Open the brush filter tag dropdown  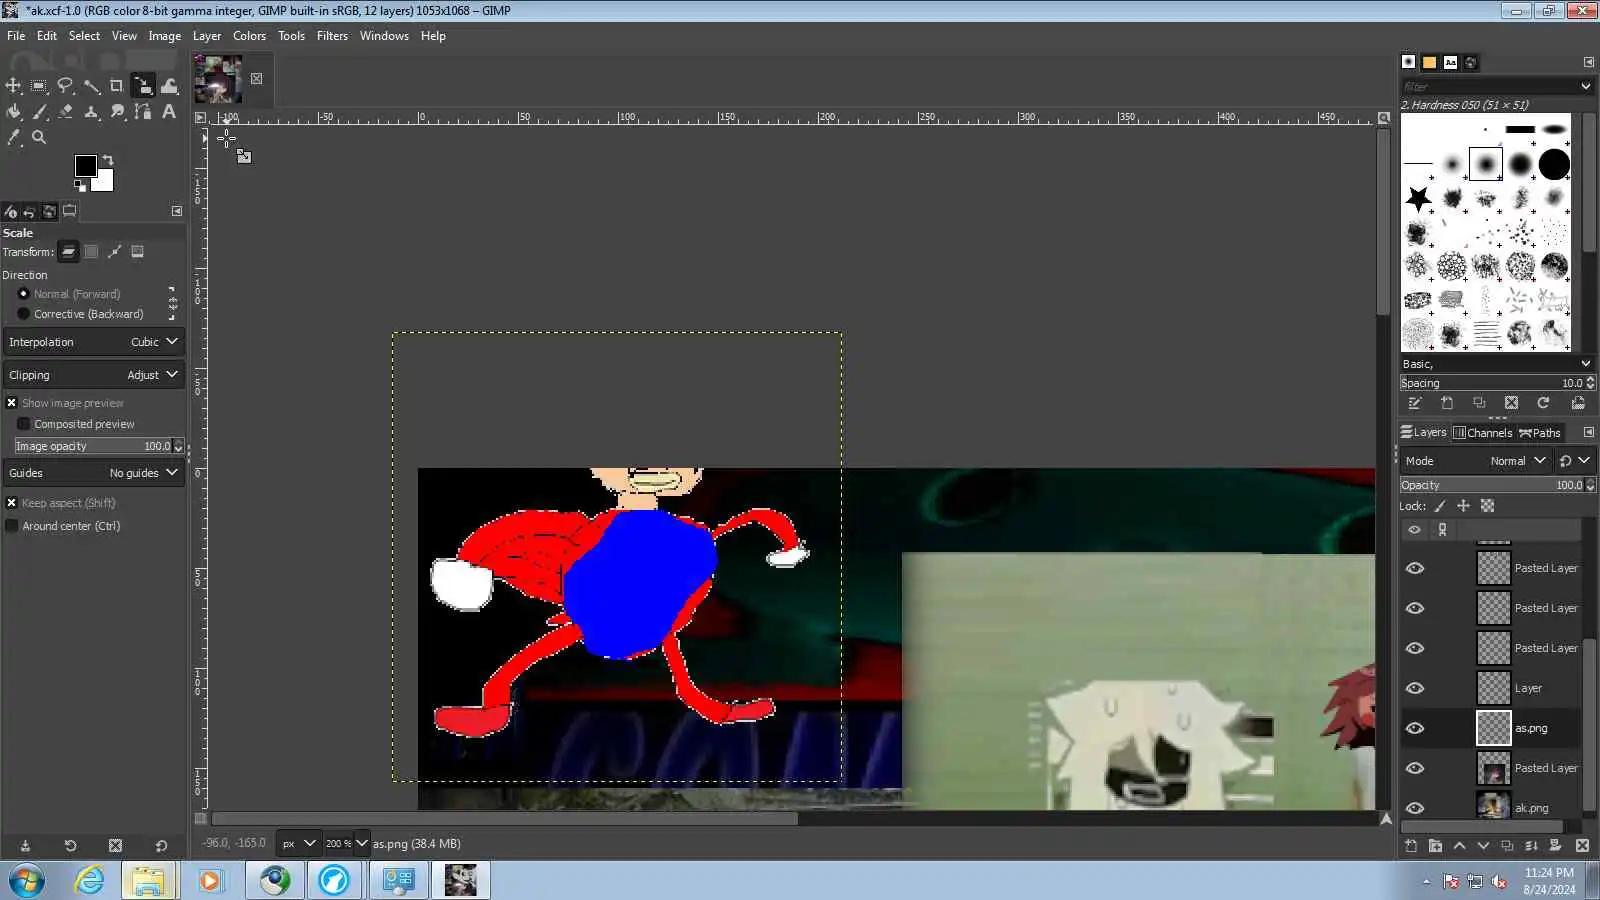pyautogui.click(x=1586, y=86)
